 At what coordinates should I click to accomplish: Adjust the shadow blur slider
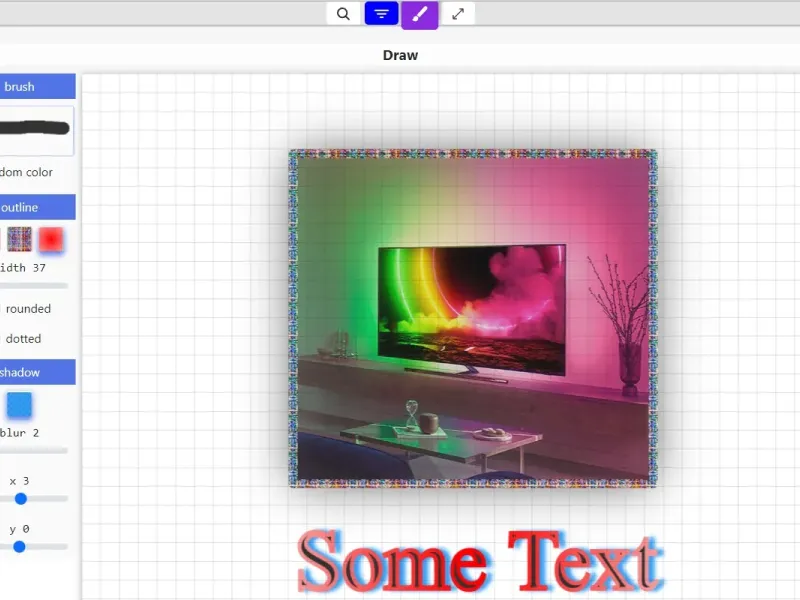click(x=34, y=451)
